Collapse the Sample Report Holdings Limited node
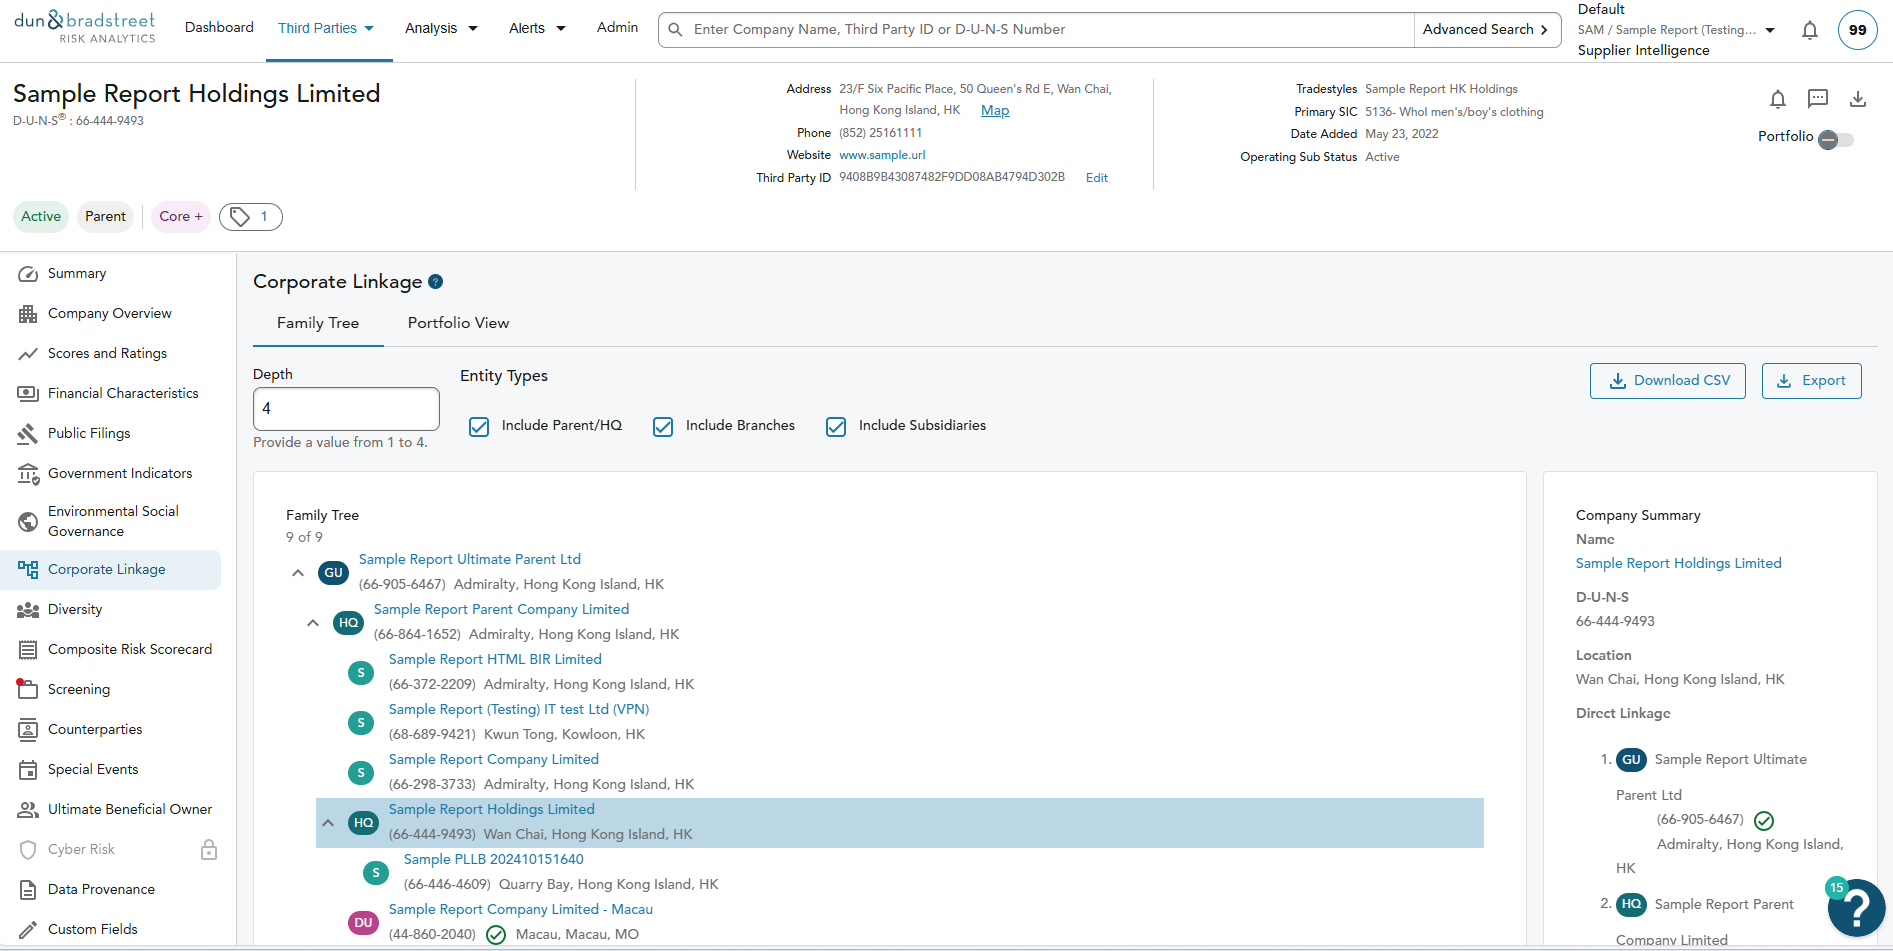 328,823
